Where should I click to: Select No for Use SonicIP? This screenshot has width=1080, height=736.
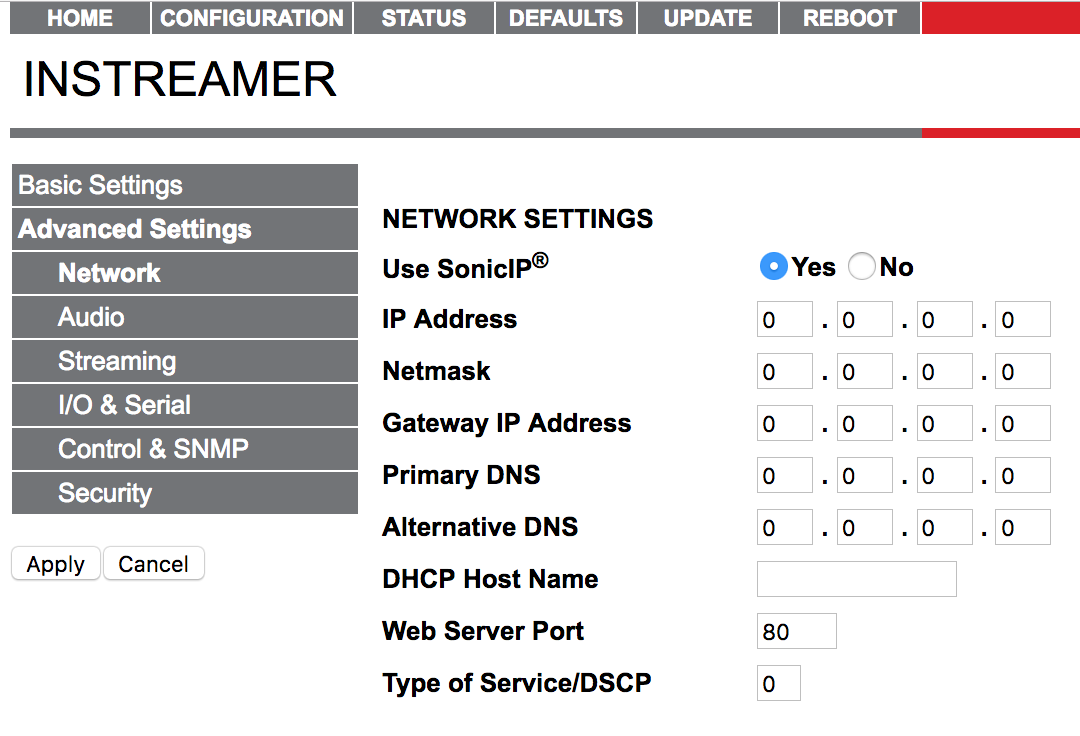coord(862,266)
